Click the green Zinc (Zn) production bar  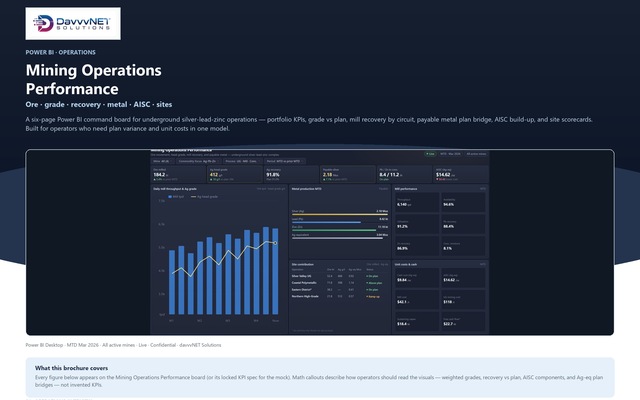click(334, 230)
